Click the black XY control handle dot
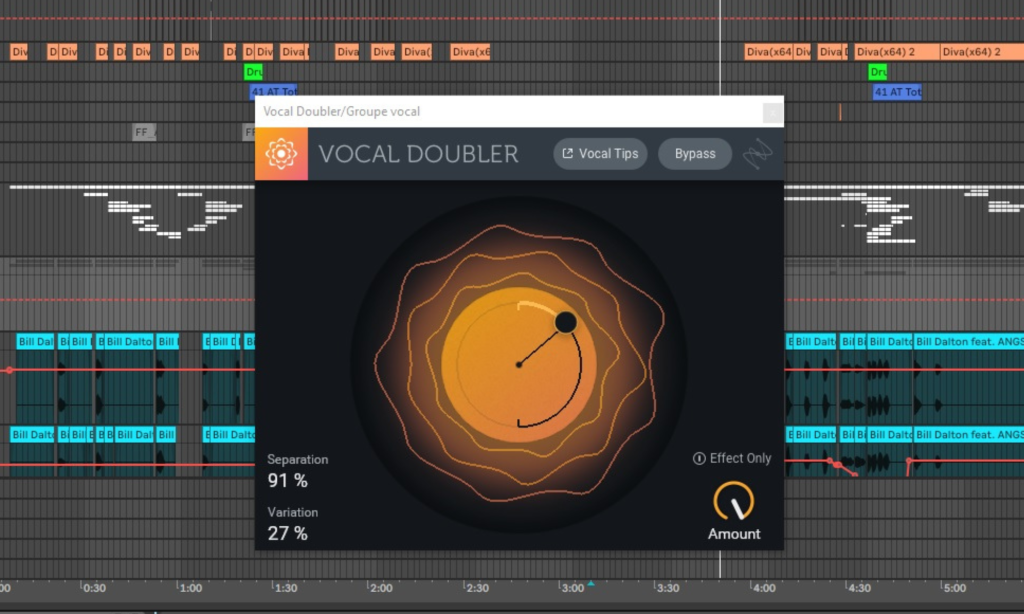The width and height of the screenshot is (1024, 614). pyautogui.click(x=565, y=322)
